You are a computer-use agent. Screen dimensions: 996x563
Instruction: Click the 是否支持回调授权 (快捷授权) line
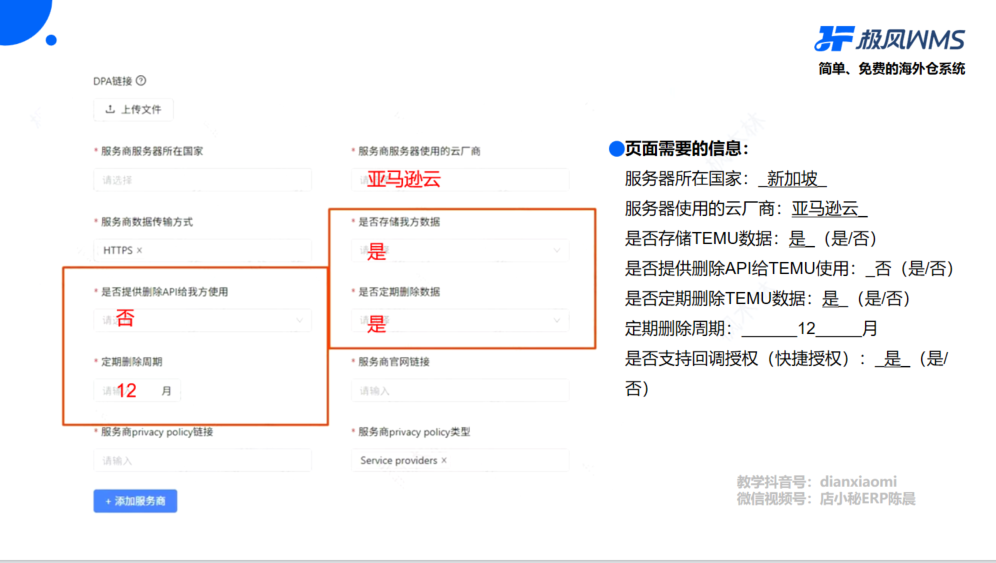point(786,373)
